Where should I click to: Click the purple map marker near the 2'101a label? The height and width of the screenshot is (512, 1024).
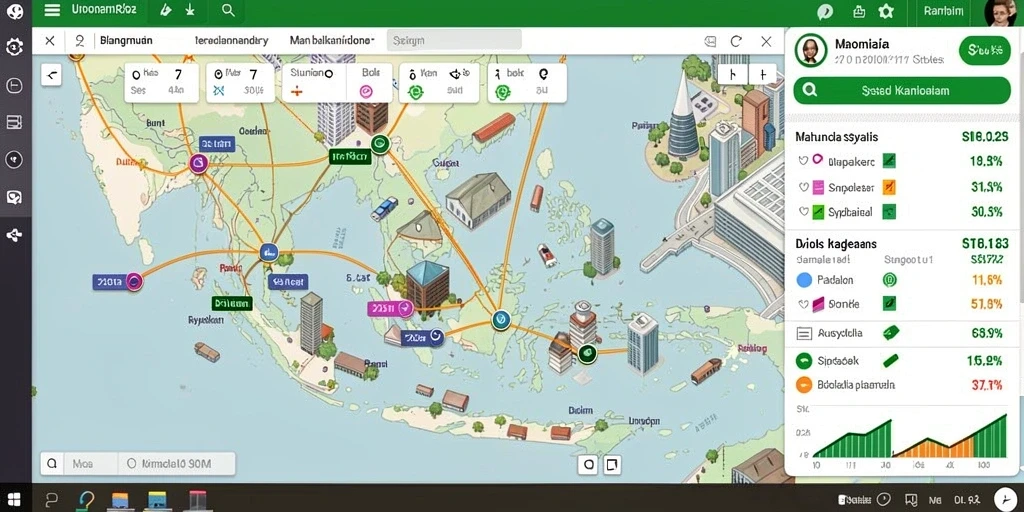134,282
